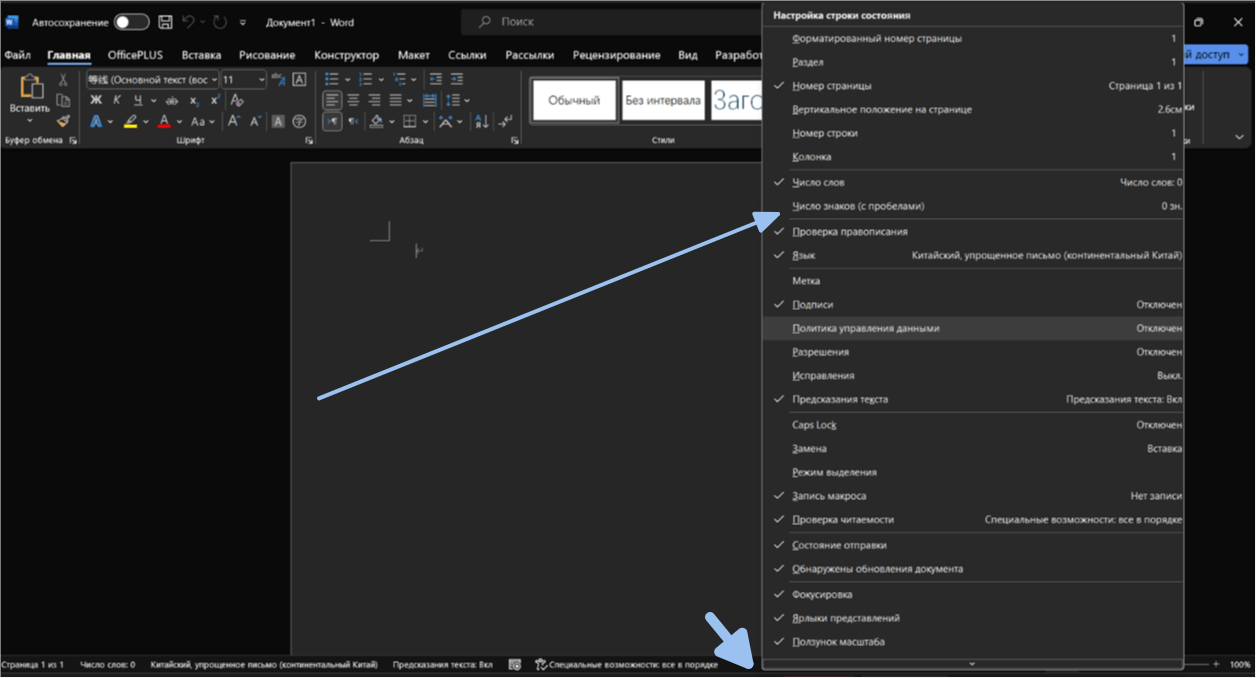Open the Change case (Aa) dropdown

point(201,121)
